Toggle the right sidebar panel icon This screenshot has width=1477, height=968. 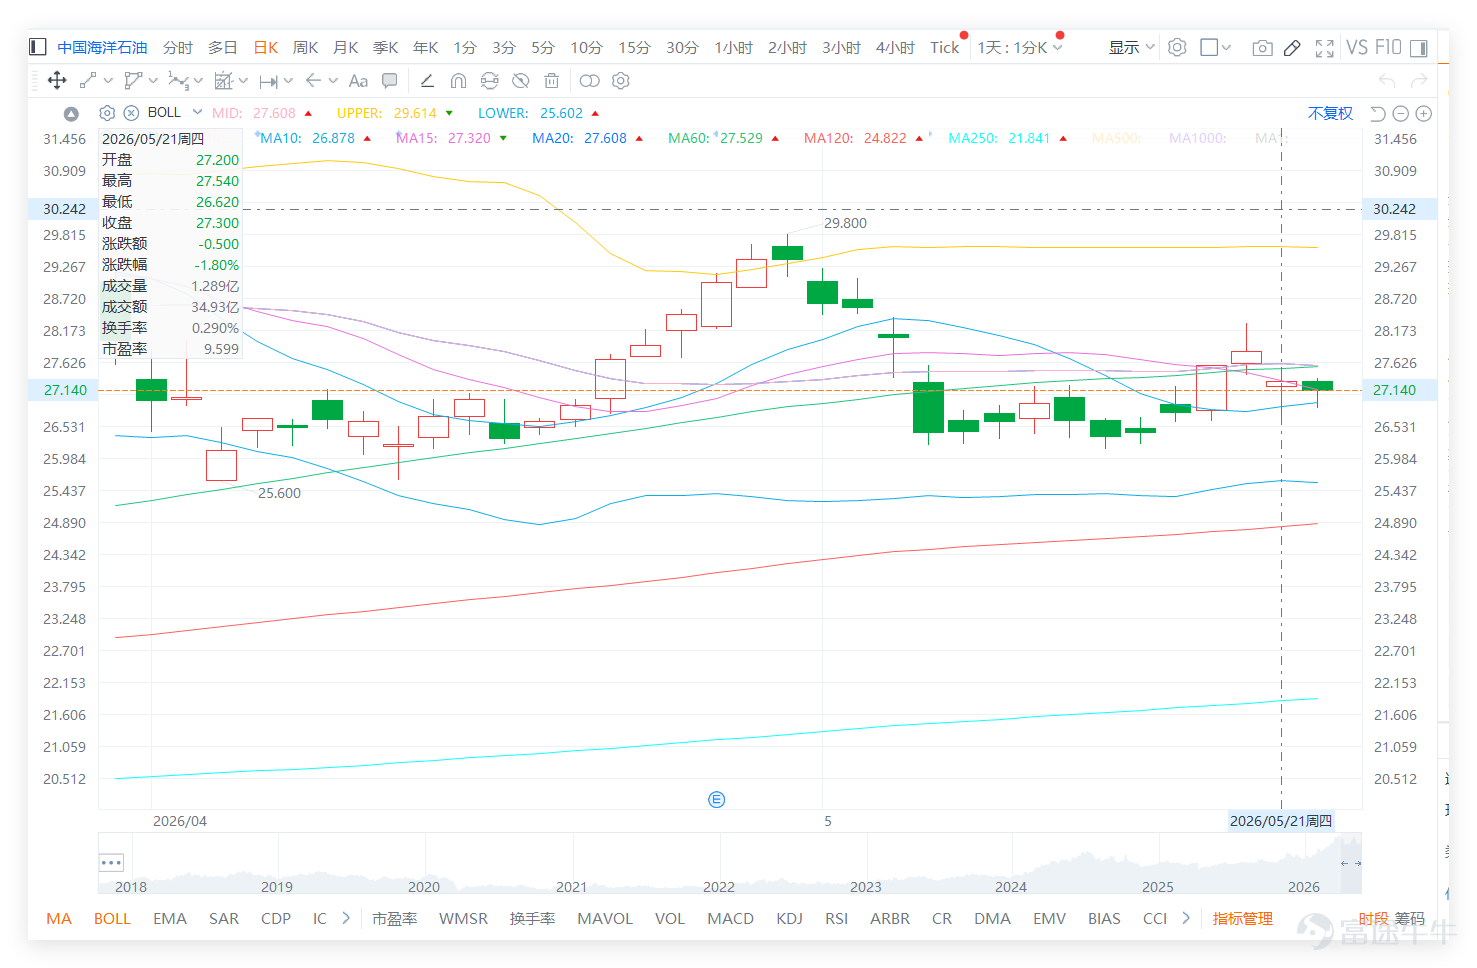(1418, 47)
